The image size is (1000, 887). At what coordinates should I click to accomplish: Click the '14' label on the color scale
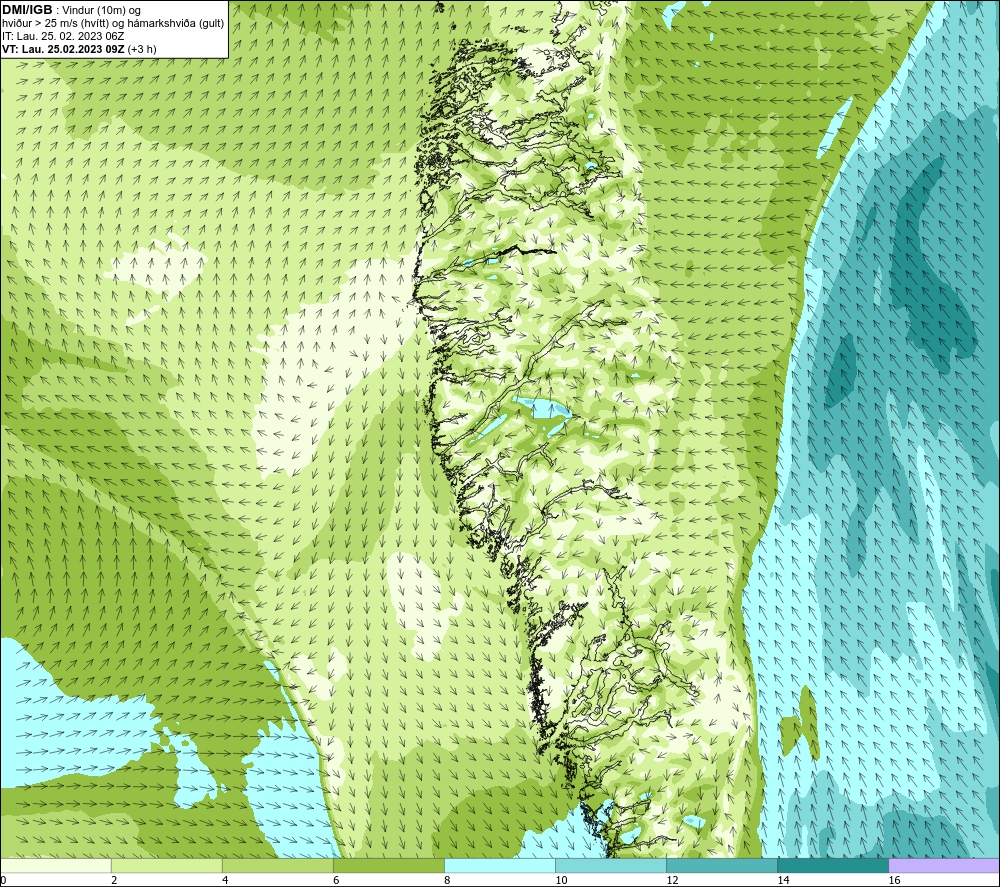783,881
